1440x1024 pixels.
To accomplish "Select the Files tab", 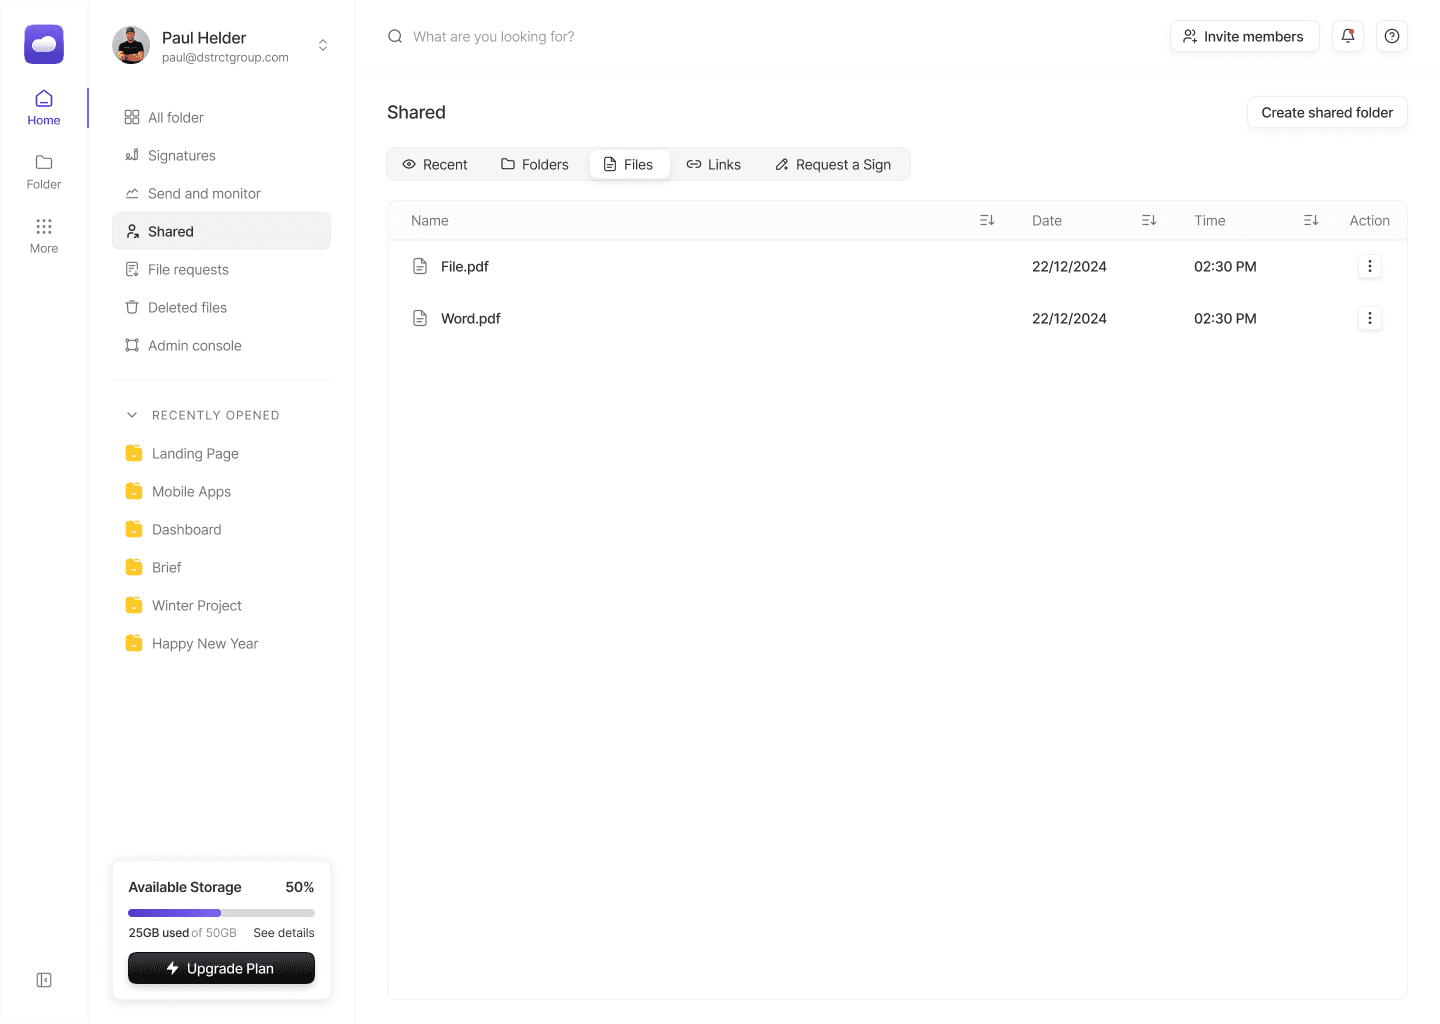I will (x=629, y=164).
